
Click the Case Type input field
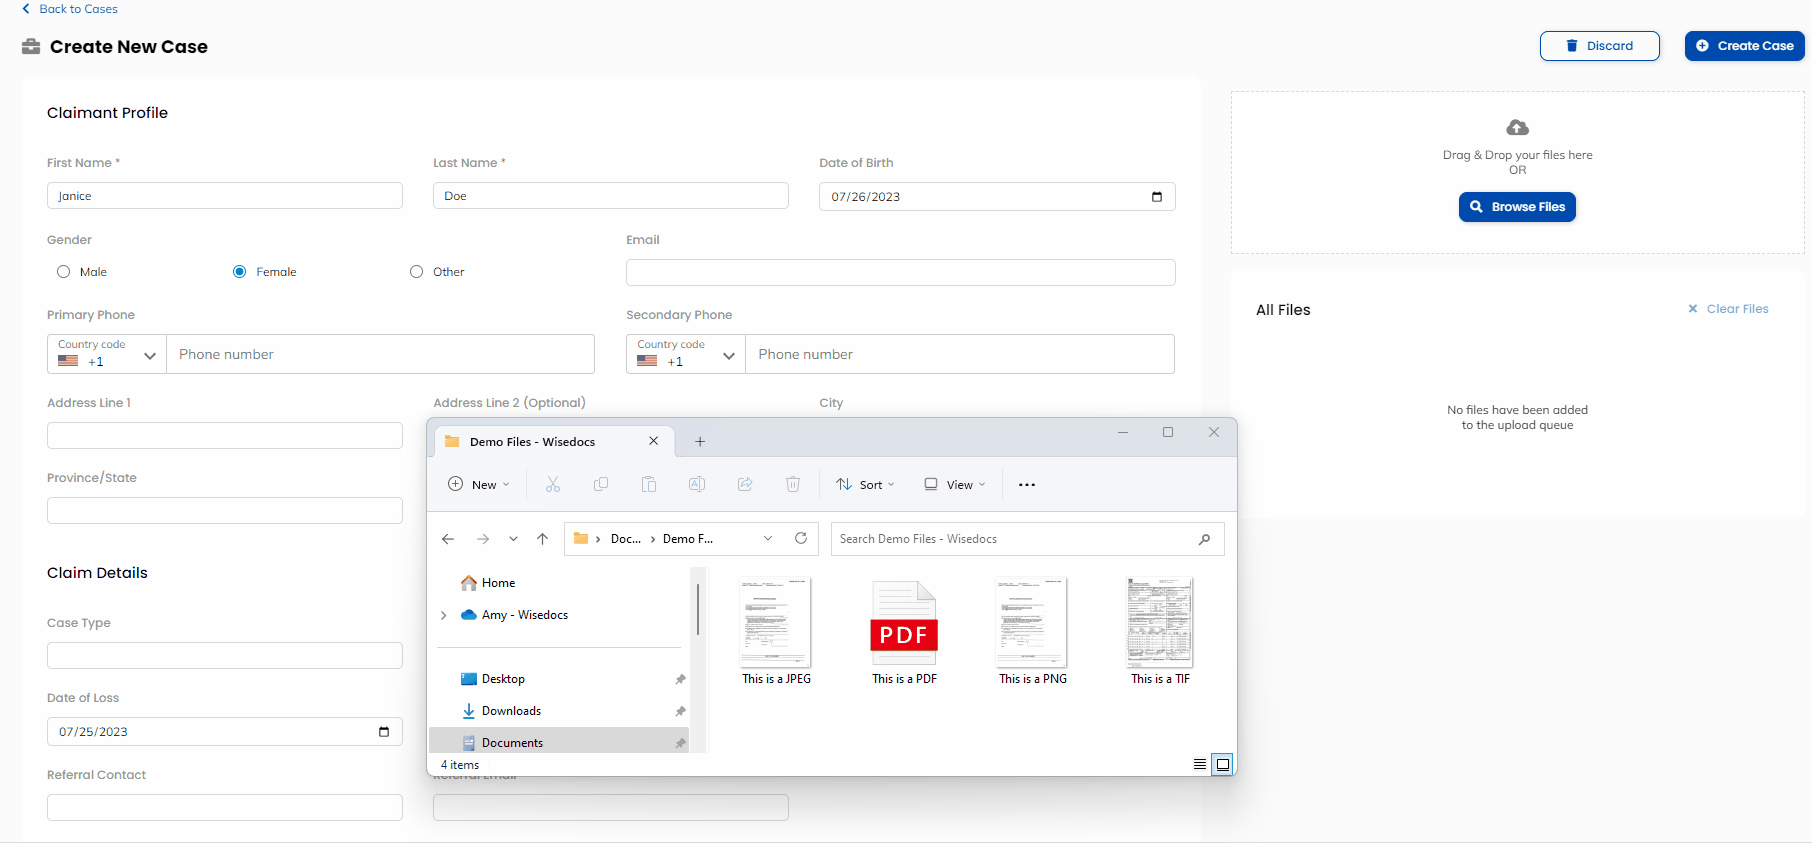point(225,656)
